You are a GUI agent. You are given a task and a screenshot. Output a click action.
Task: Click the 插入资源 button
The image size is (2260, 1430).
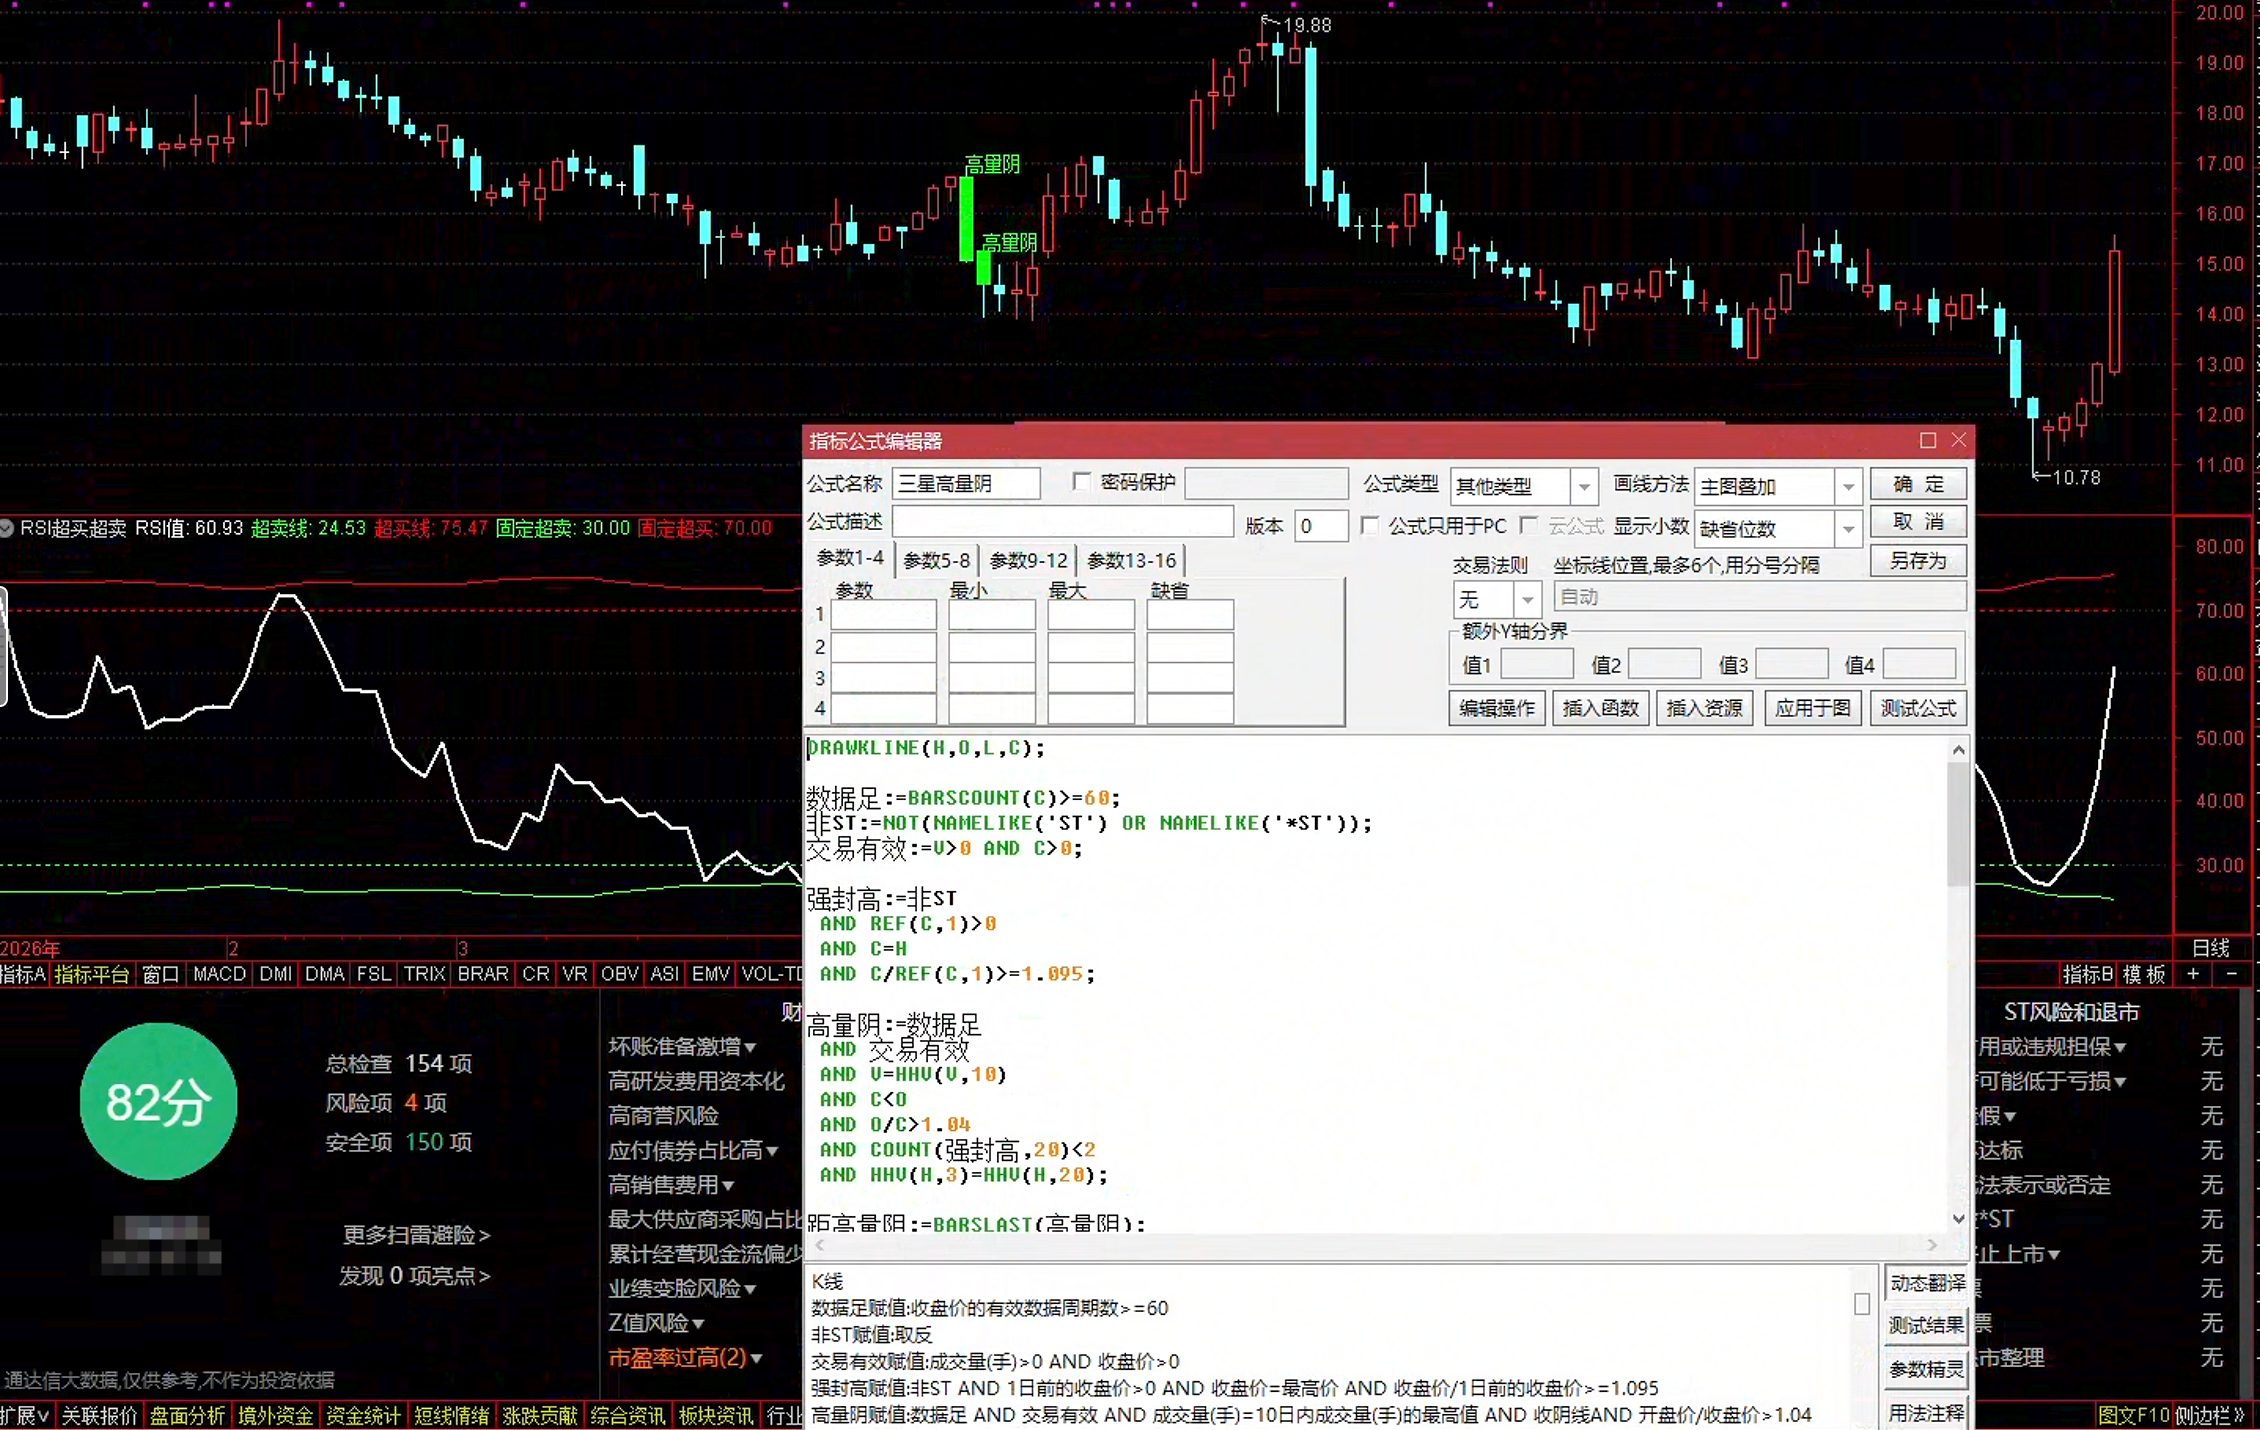coord(1704,708)
